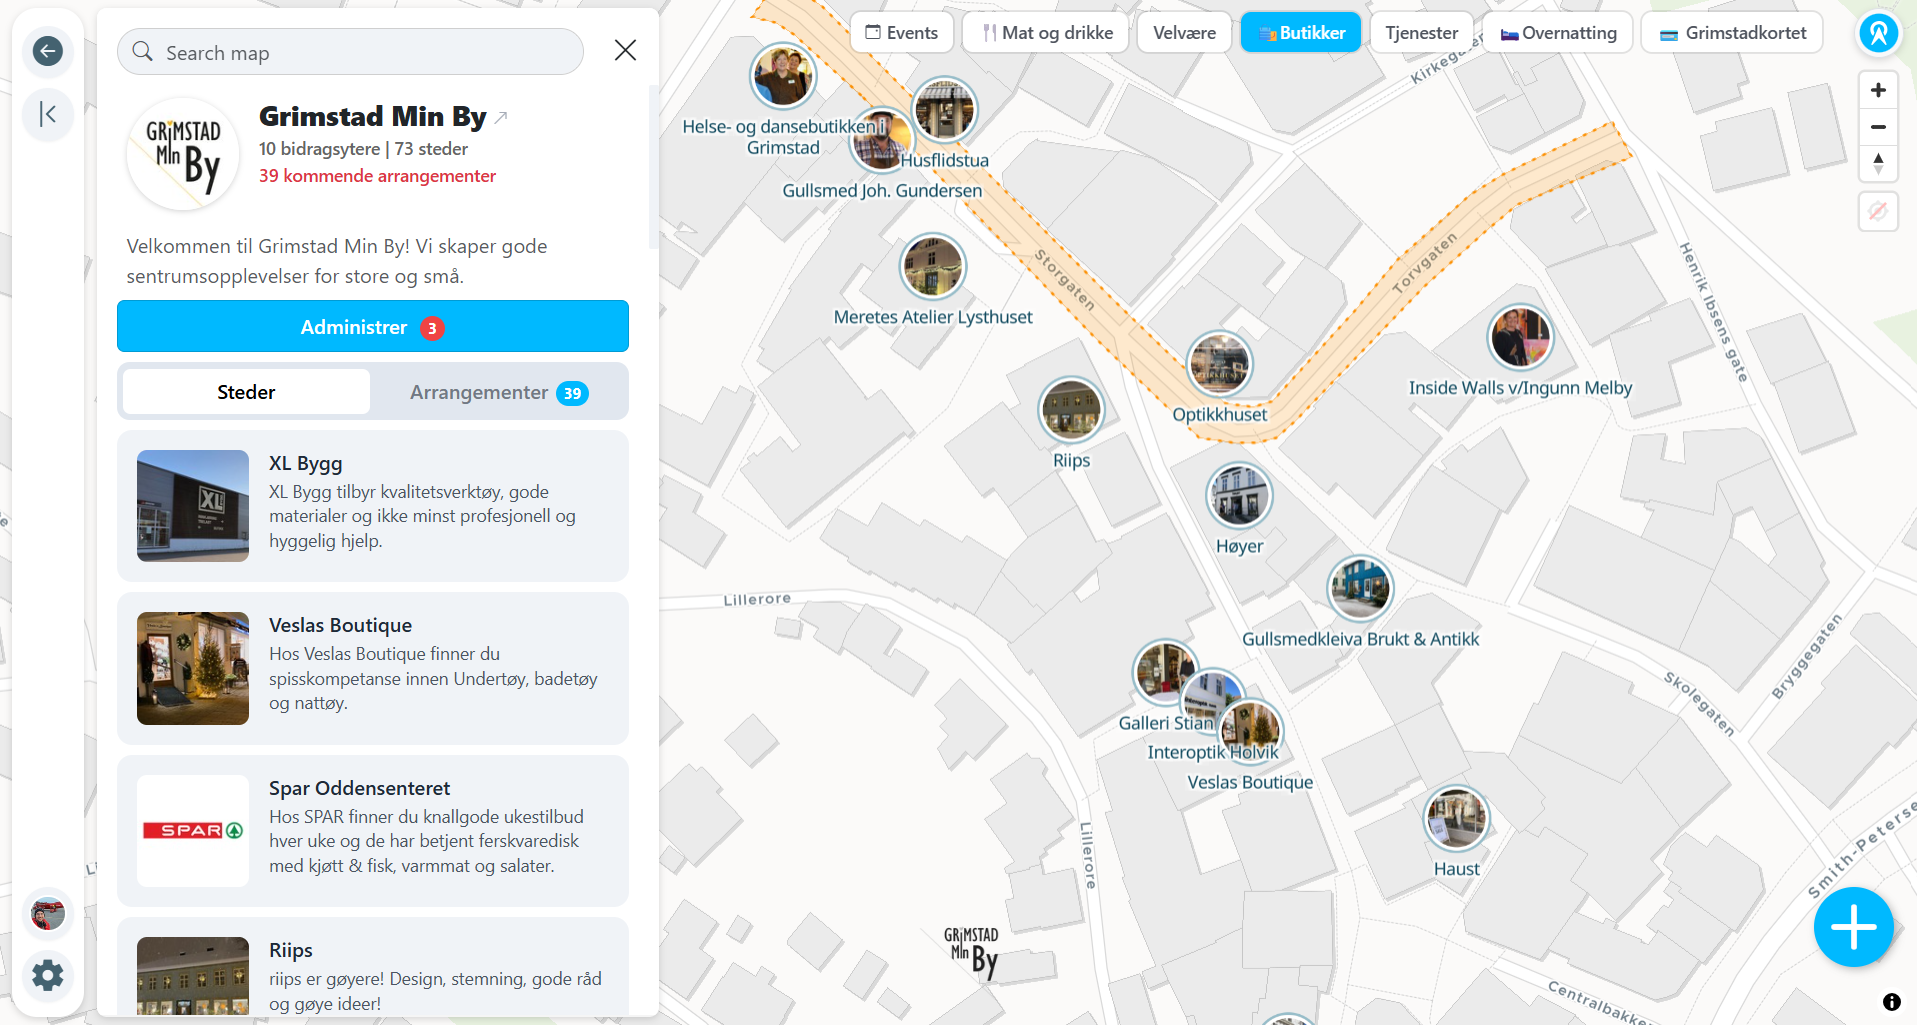This screenshot has height=1025, width=1917.
Task: Toggle the Butikker category filter
Action: [1301, 33]
